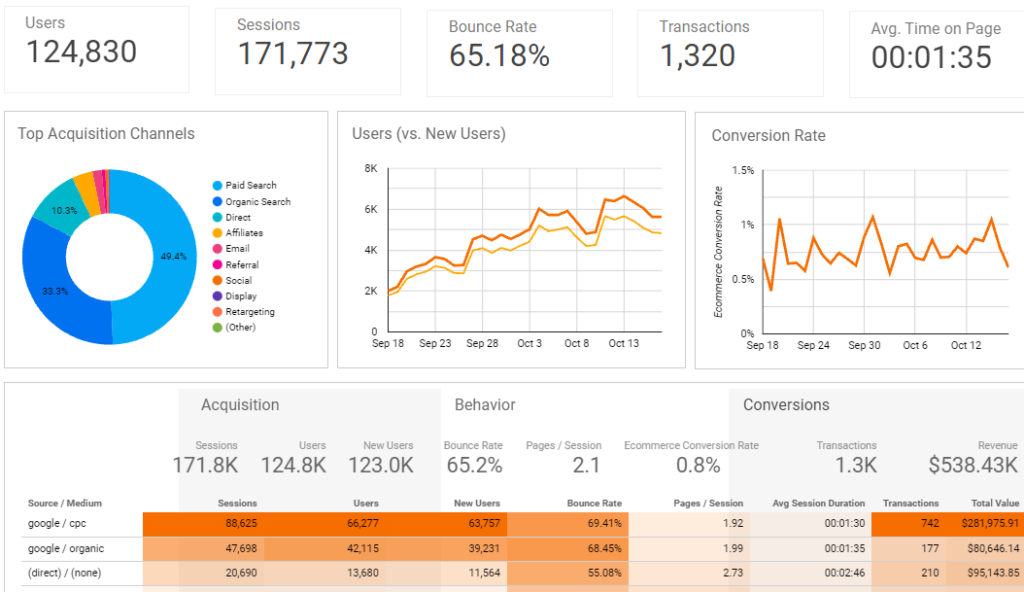
Task: Select the google / cpc row label
Action: tap(57, 523)
